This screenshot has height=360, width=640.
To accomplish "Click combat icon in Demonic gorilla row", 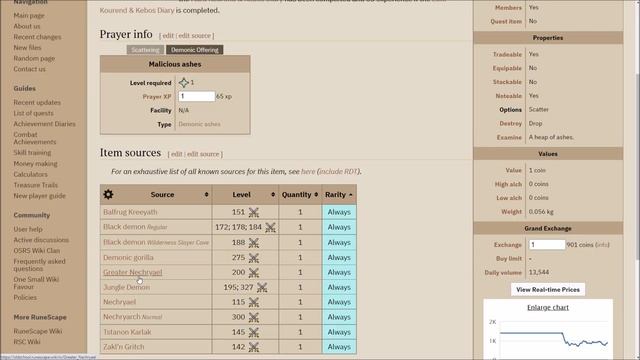I will (x=254, y=258).
